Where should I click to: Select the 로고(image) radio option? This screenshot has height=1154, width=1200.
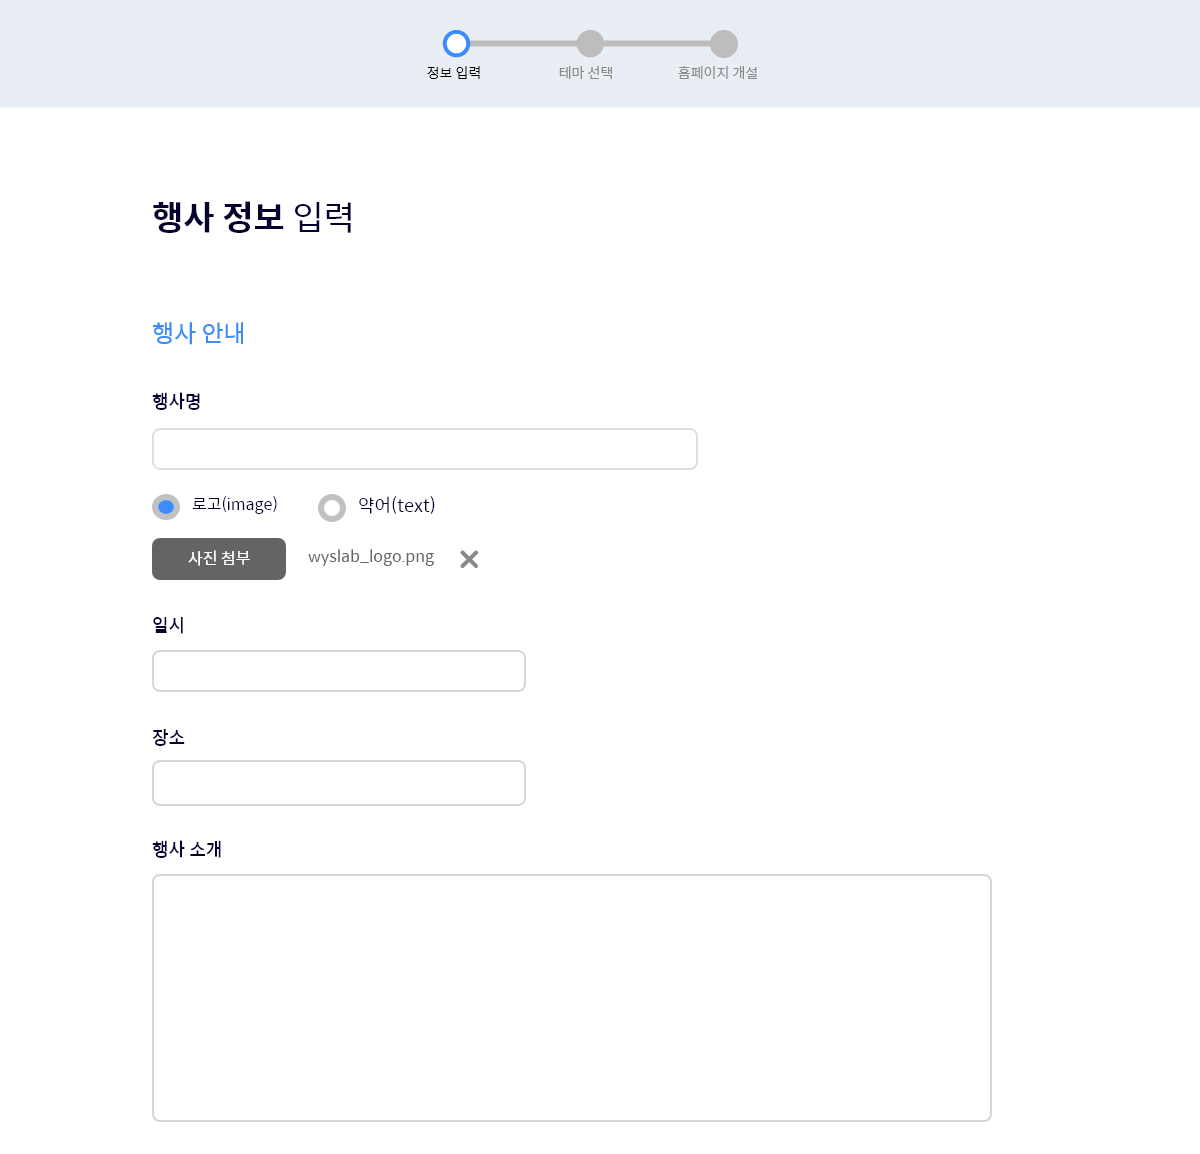[165, 507]
